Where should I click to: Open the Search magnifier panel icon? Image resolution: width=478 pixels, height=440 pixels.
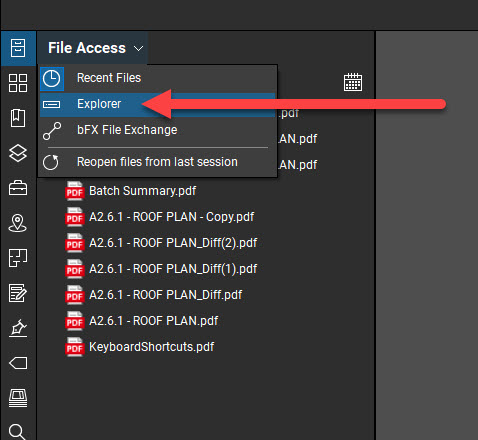point(17,432)
